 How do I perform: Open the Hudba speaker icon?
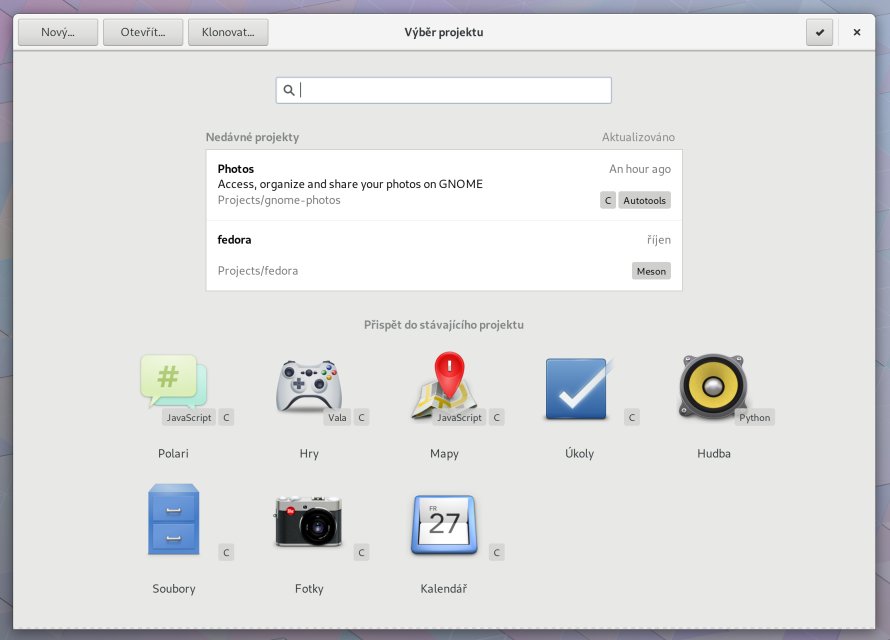pyautogui.click(x=713, y=386)
